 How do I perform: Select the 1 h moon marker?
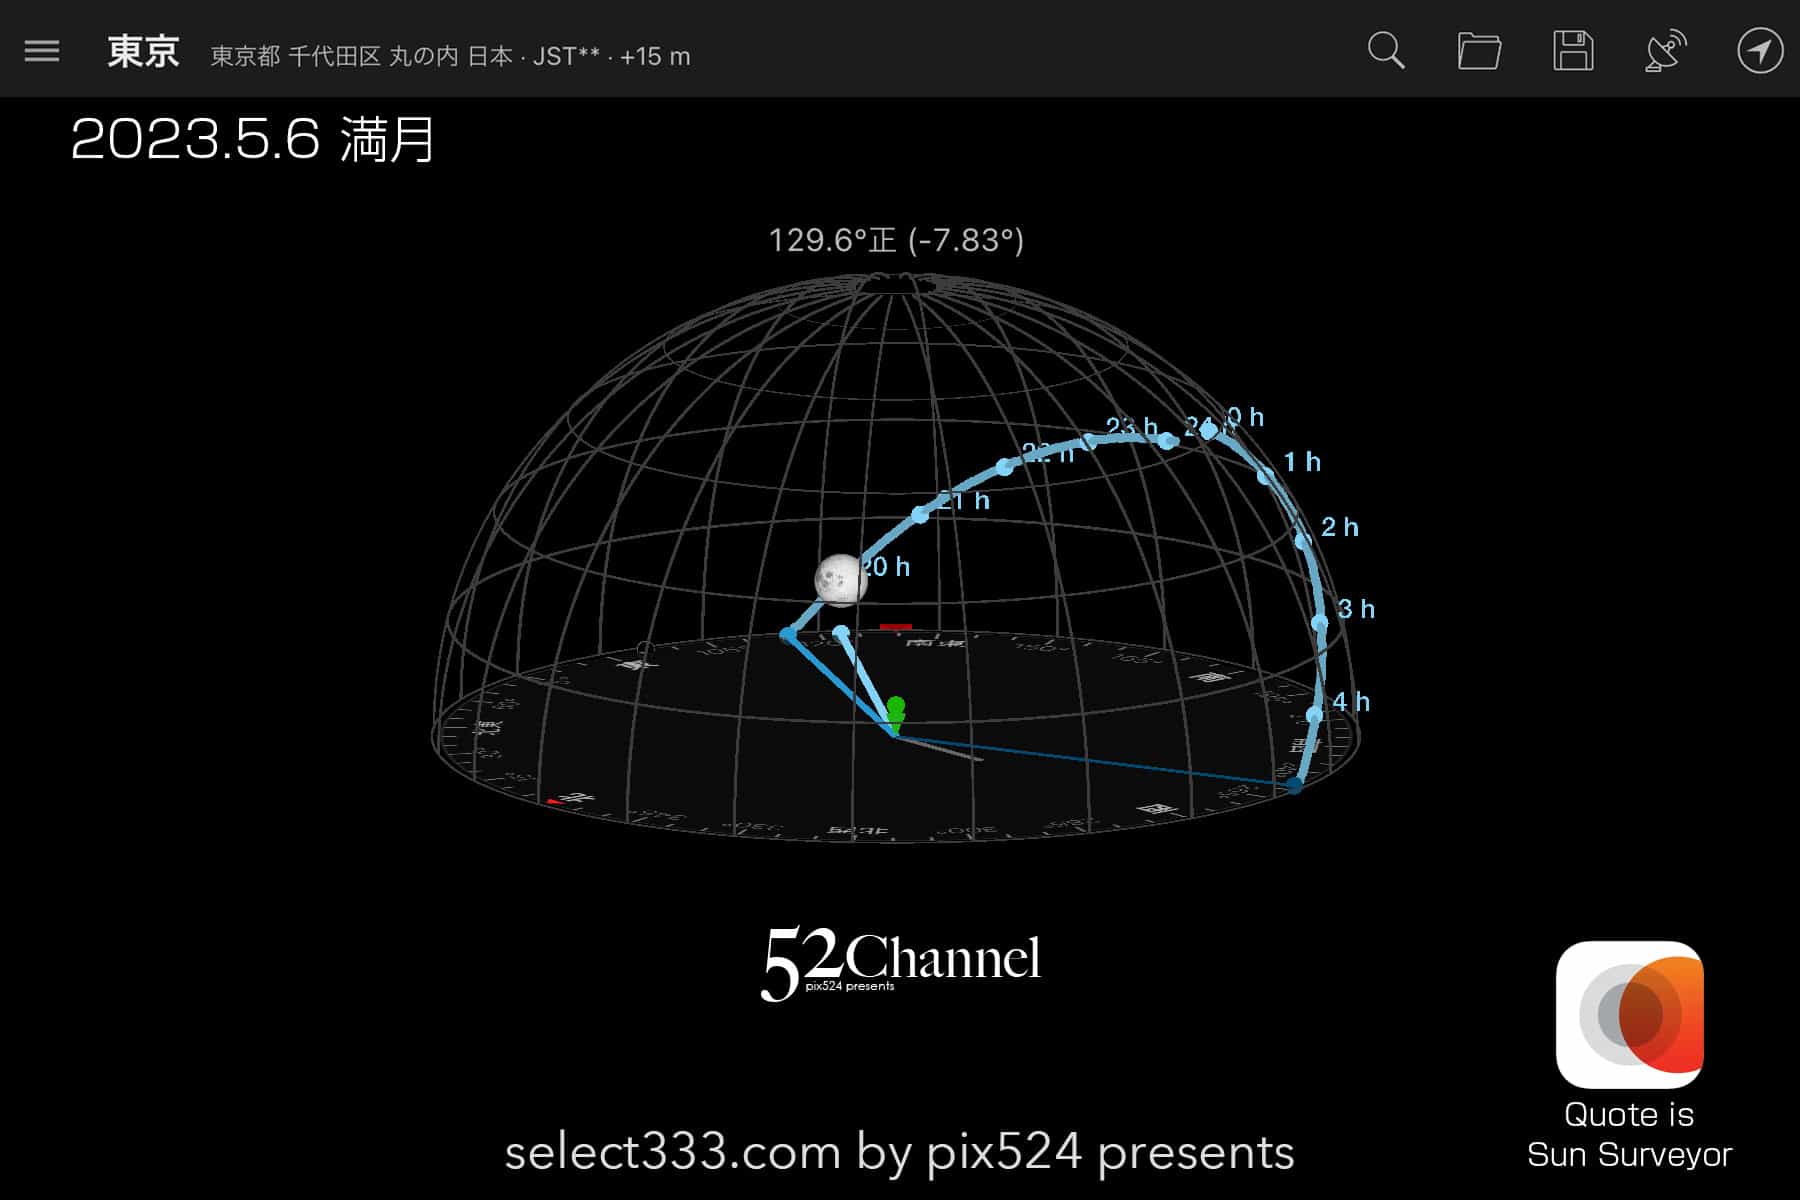[x=1266, y=475]
